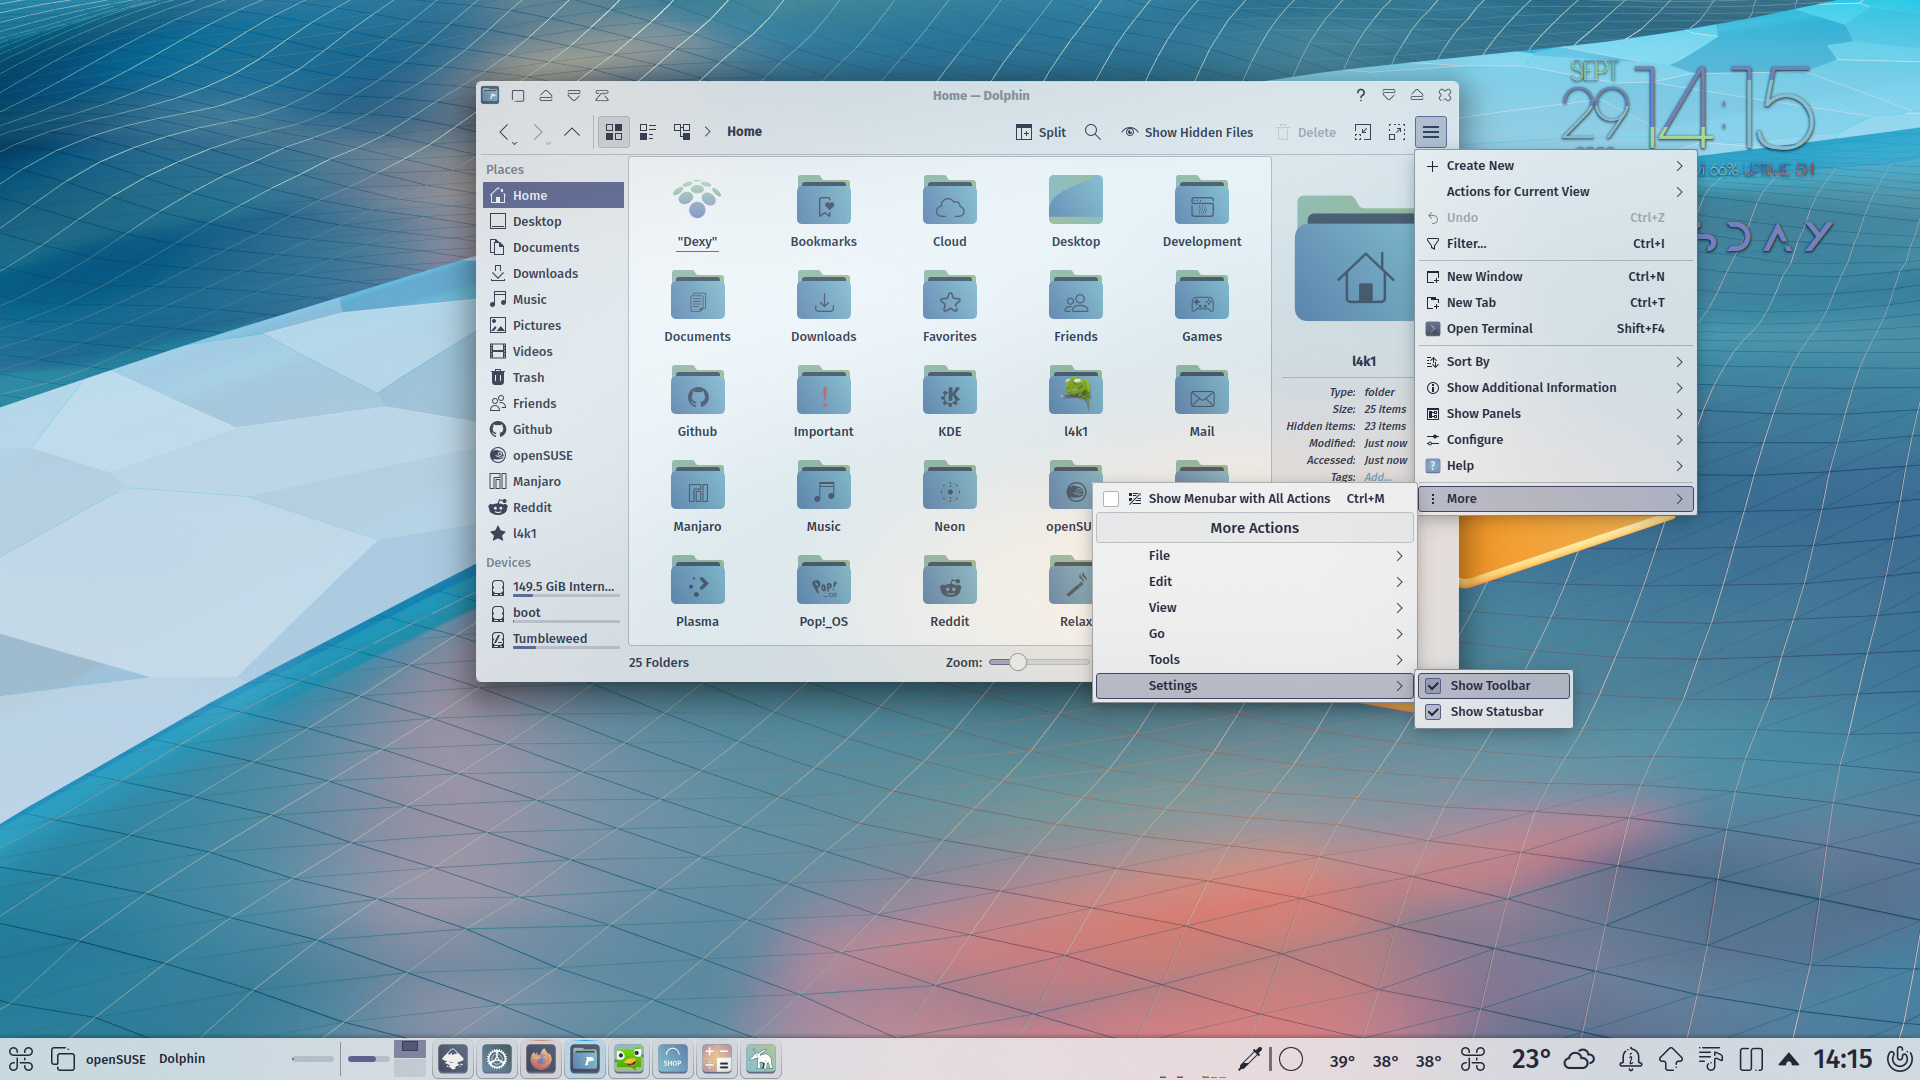
Task: Switch to Icons view mode
Action: [614, 132]
